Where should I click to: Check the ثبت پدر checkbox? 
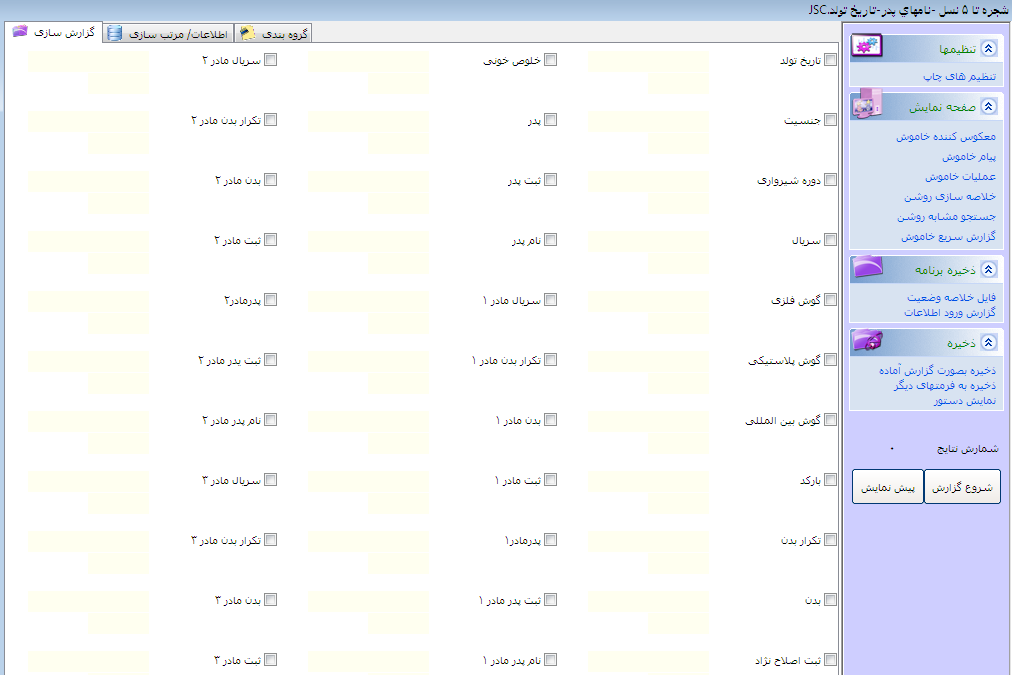tap(551, 179)
